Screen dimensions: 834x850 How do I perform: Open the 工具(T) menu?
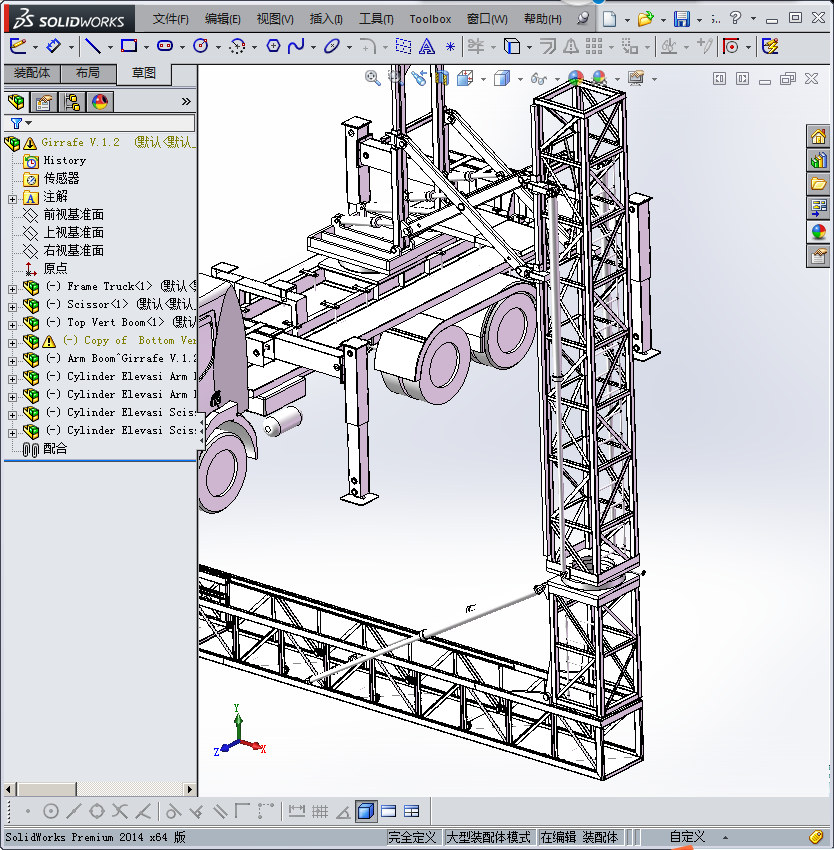pyautogui.click(x=376, y=19)
